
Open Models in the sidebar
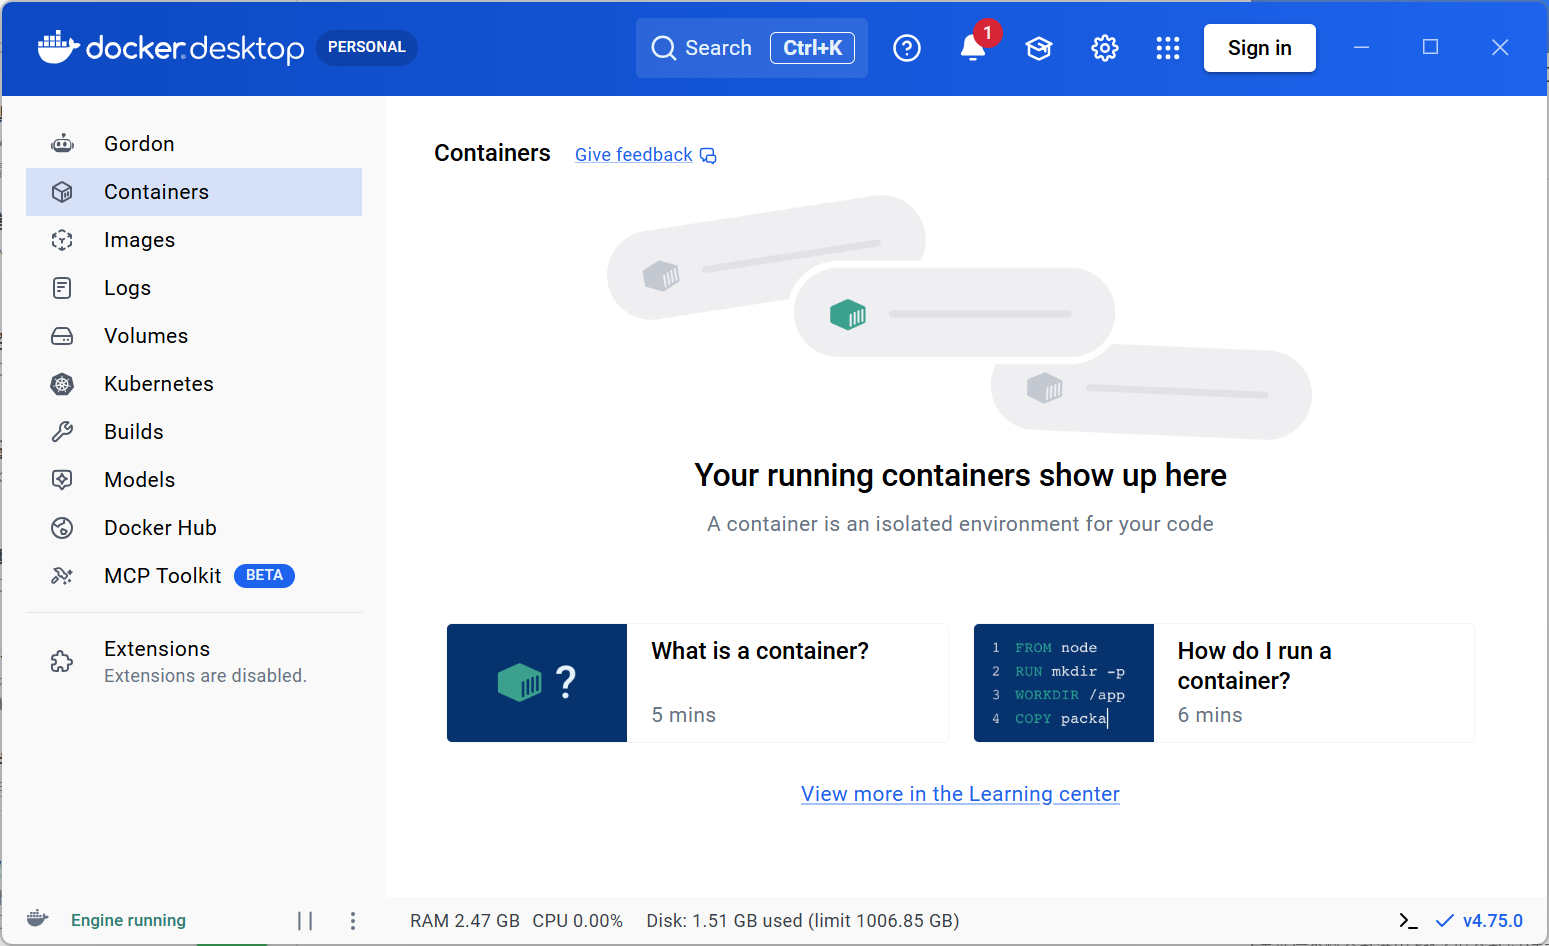click(x=194, y=480)
